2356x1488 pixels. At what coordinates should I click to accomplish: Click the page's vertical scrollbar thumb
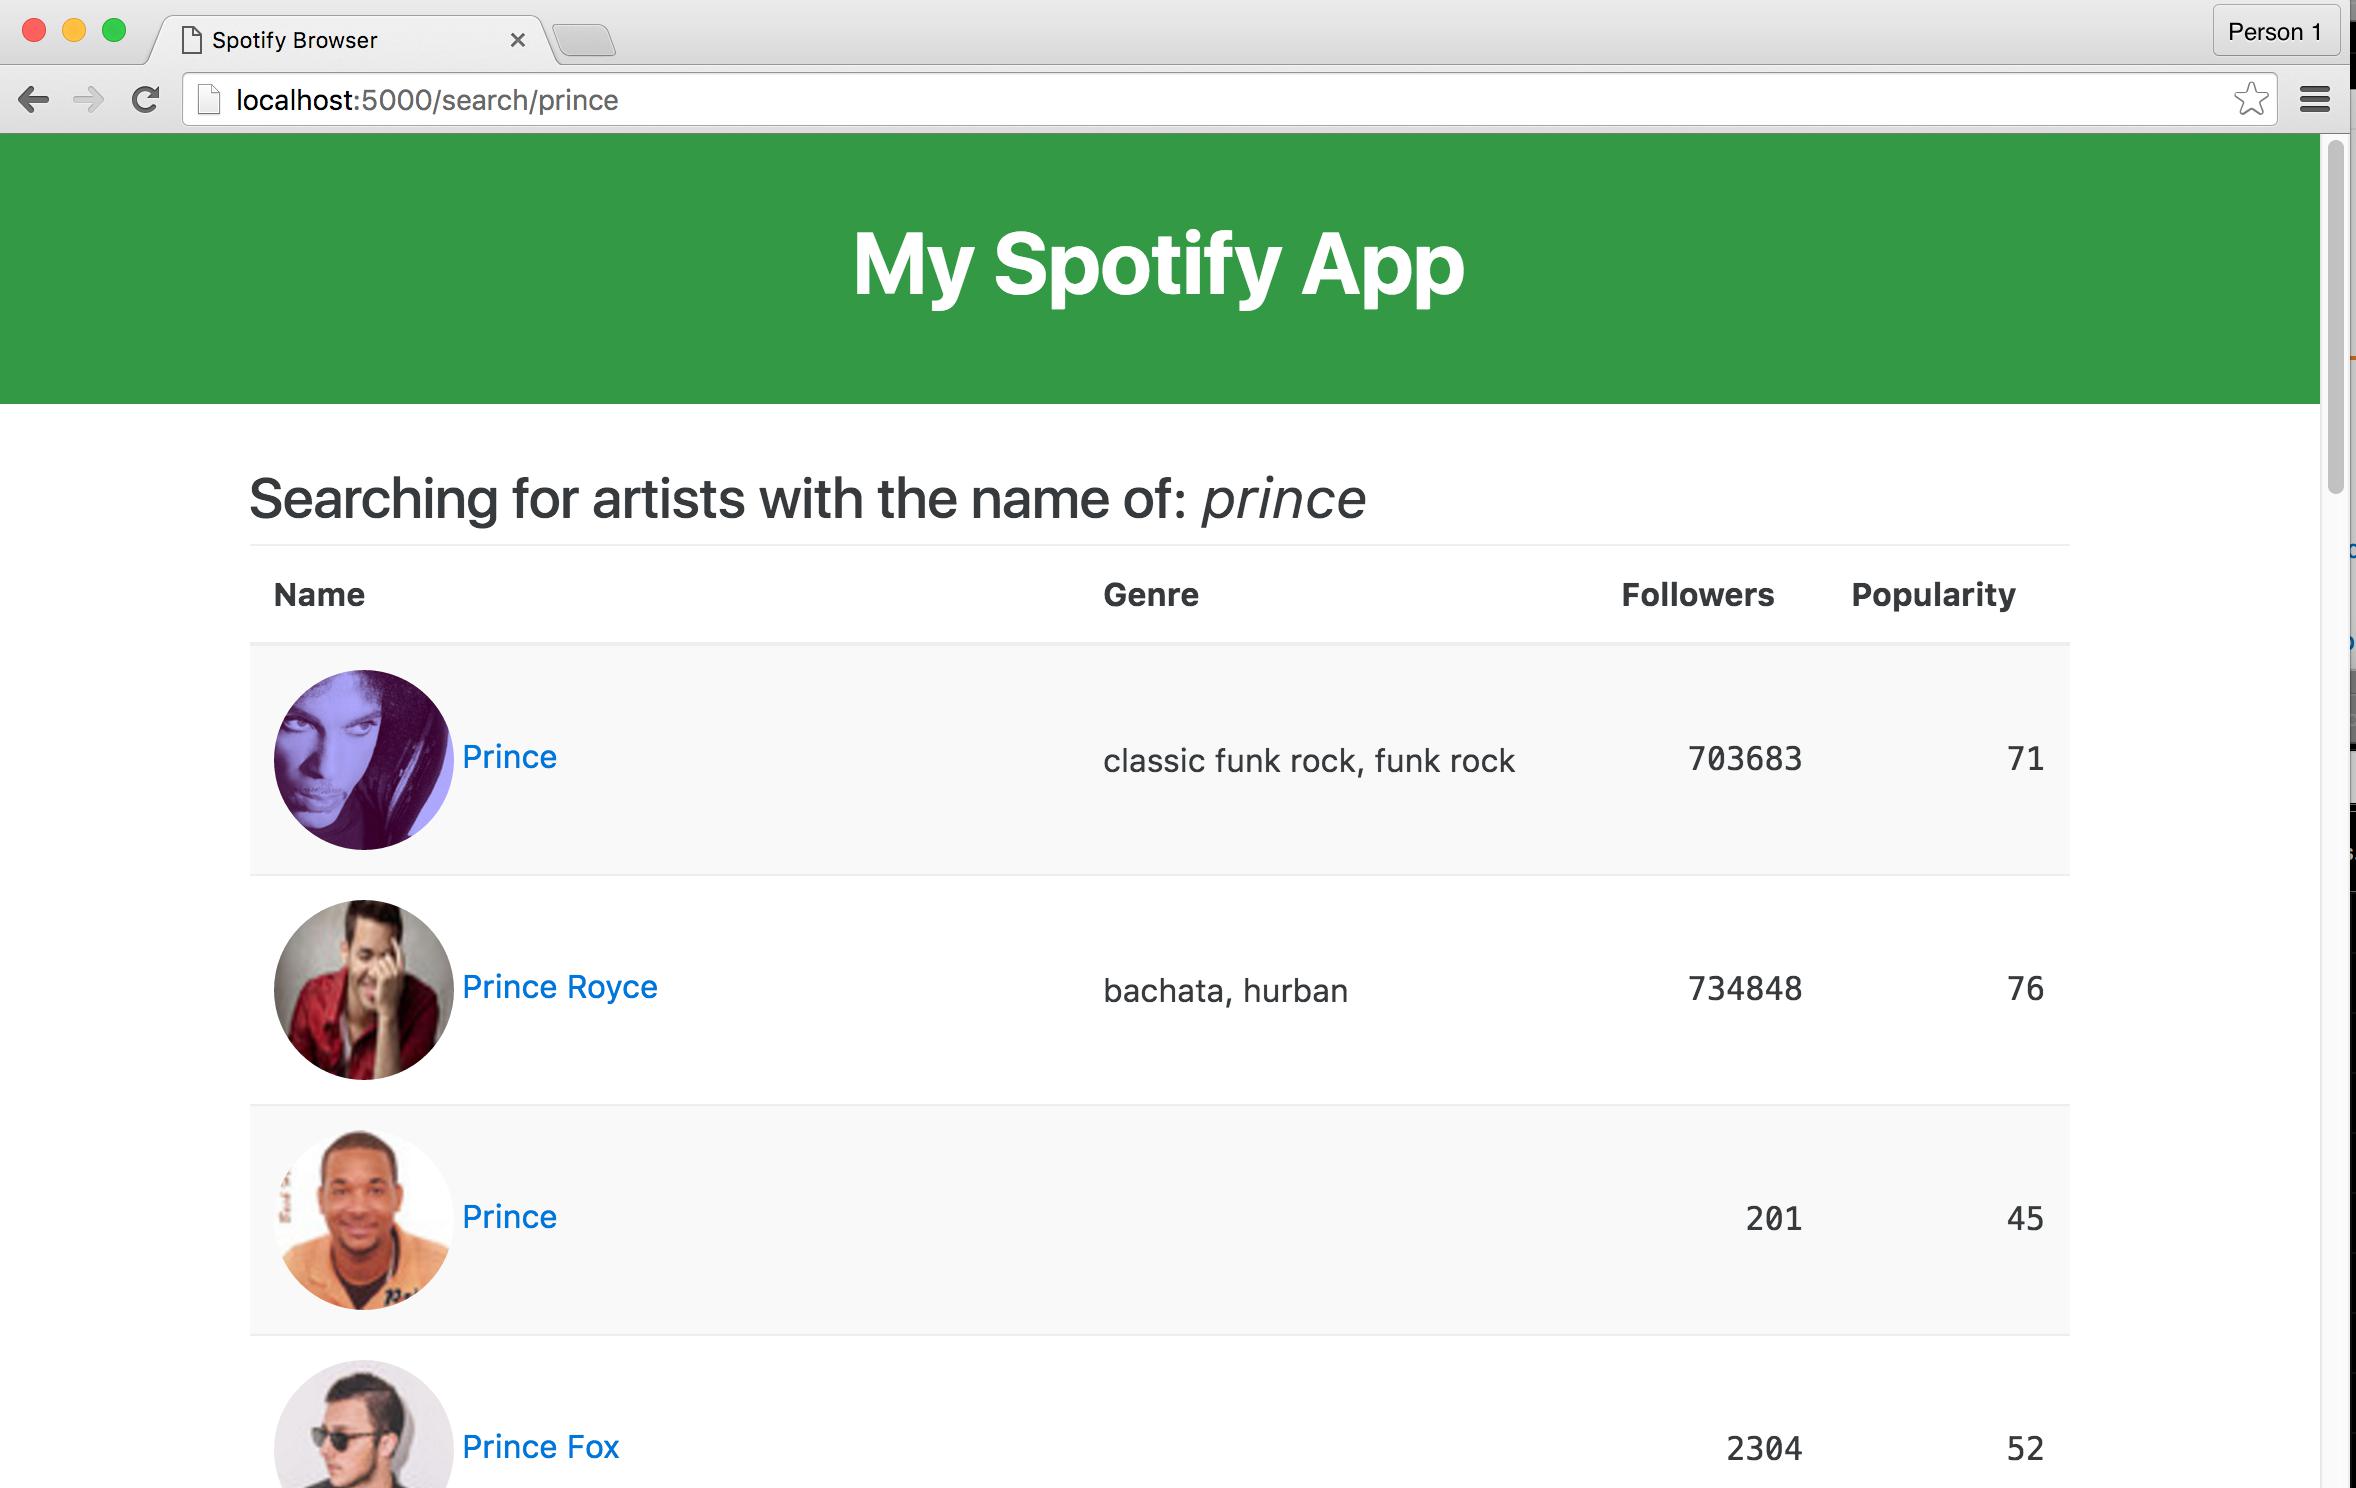coord(2336,318)
